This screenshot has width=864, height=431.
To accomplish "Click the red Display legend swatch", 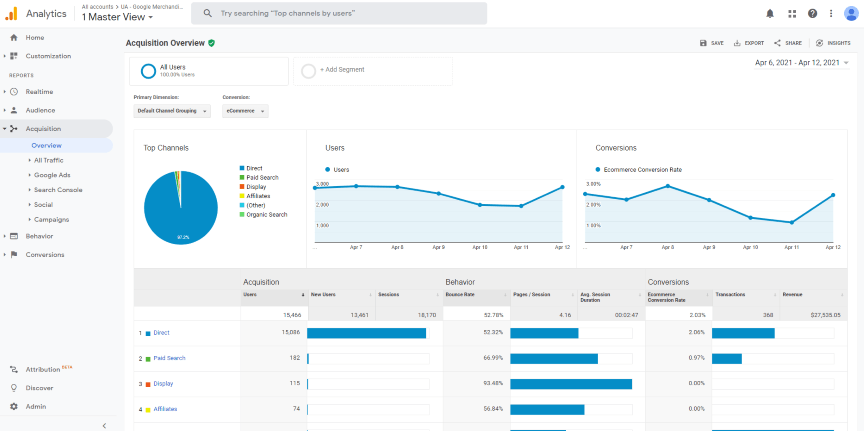I will point(241,187).
